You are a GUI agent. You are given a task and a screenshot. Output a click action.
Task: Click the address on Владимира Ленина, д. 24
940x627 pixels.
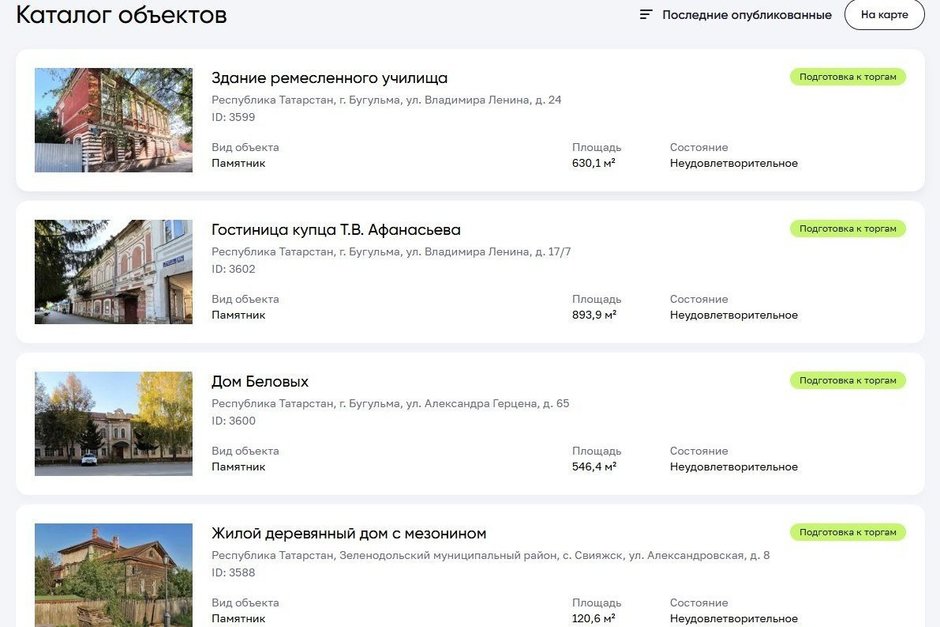(386, 100)
